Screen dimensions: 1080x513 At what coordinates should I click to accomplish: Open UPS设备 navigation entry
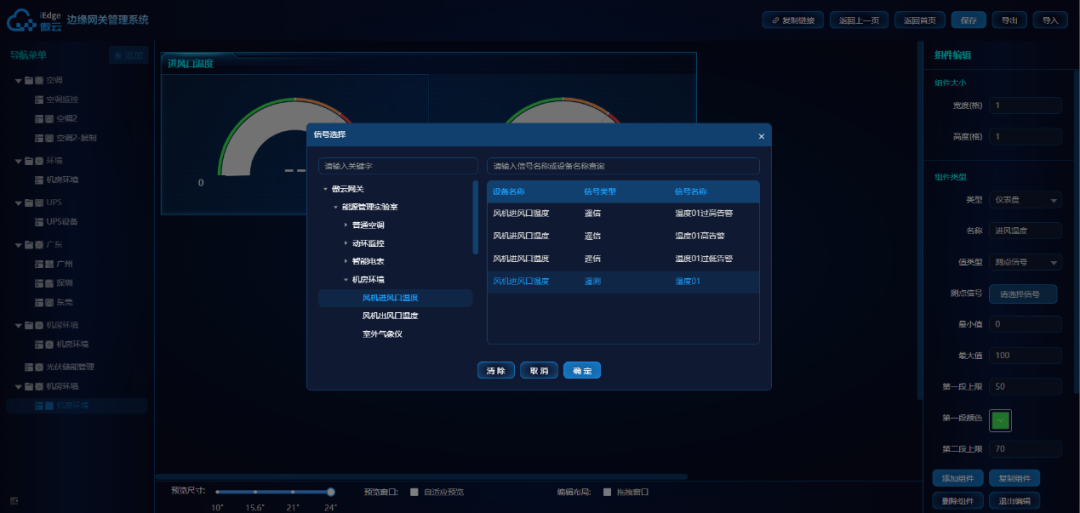(62, 222)
